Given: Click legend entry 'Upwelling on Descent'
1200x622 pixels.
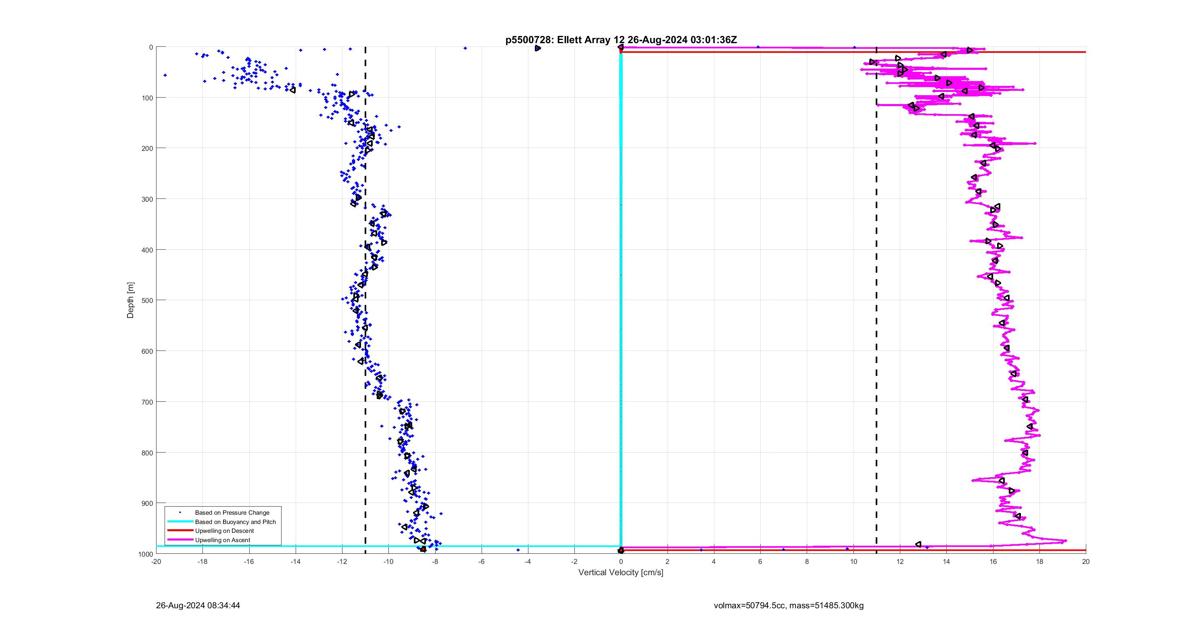Looking at the screenshot, I should (x=225, y=531).
